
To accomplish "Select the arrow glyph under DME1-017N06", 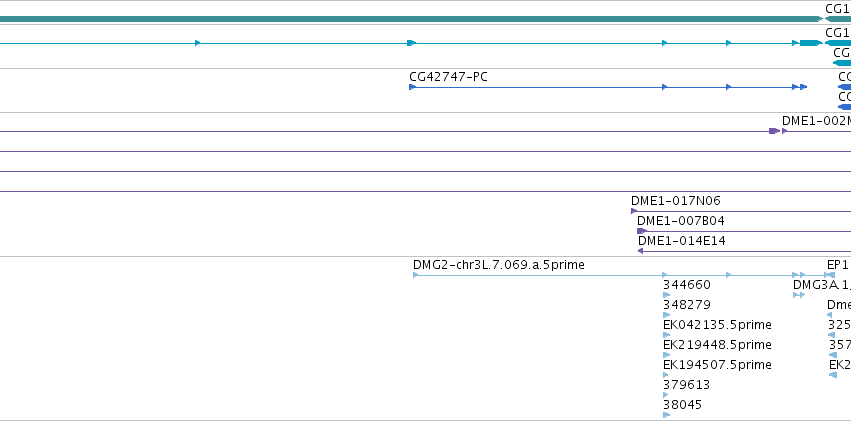I will click(x=634, y=211).
